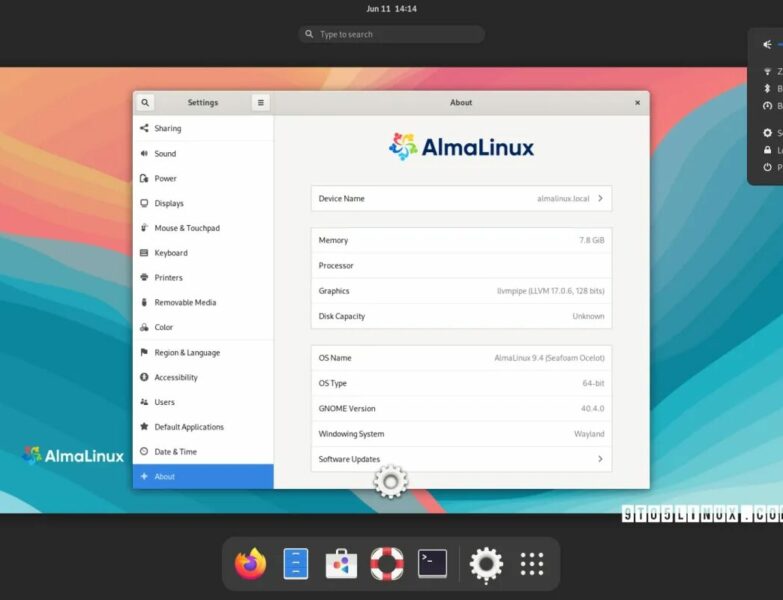Go to Accessibility settings
The image size is (783, 600).
pos(203,377)
